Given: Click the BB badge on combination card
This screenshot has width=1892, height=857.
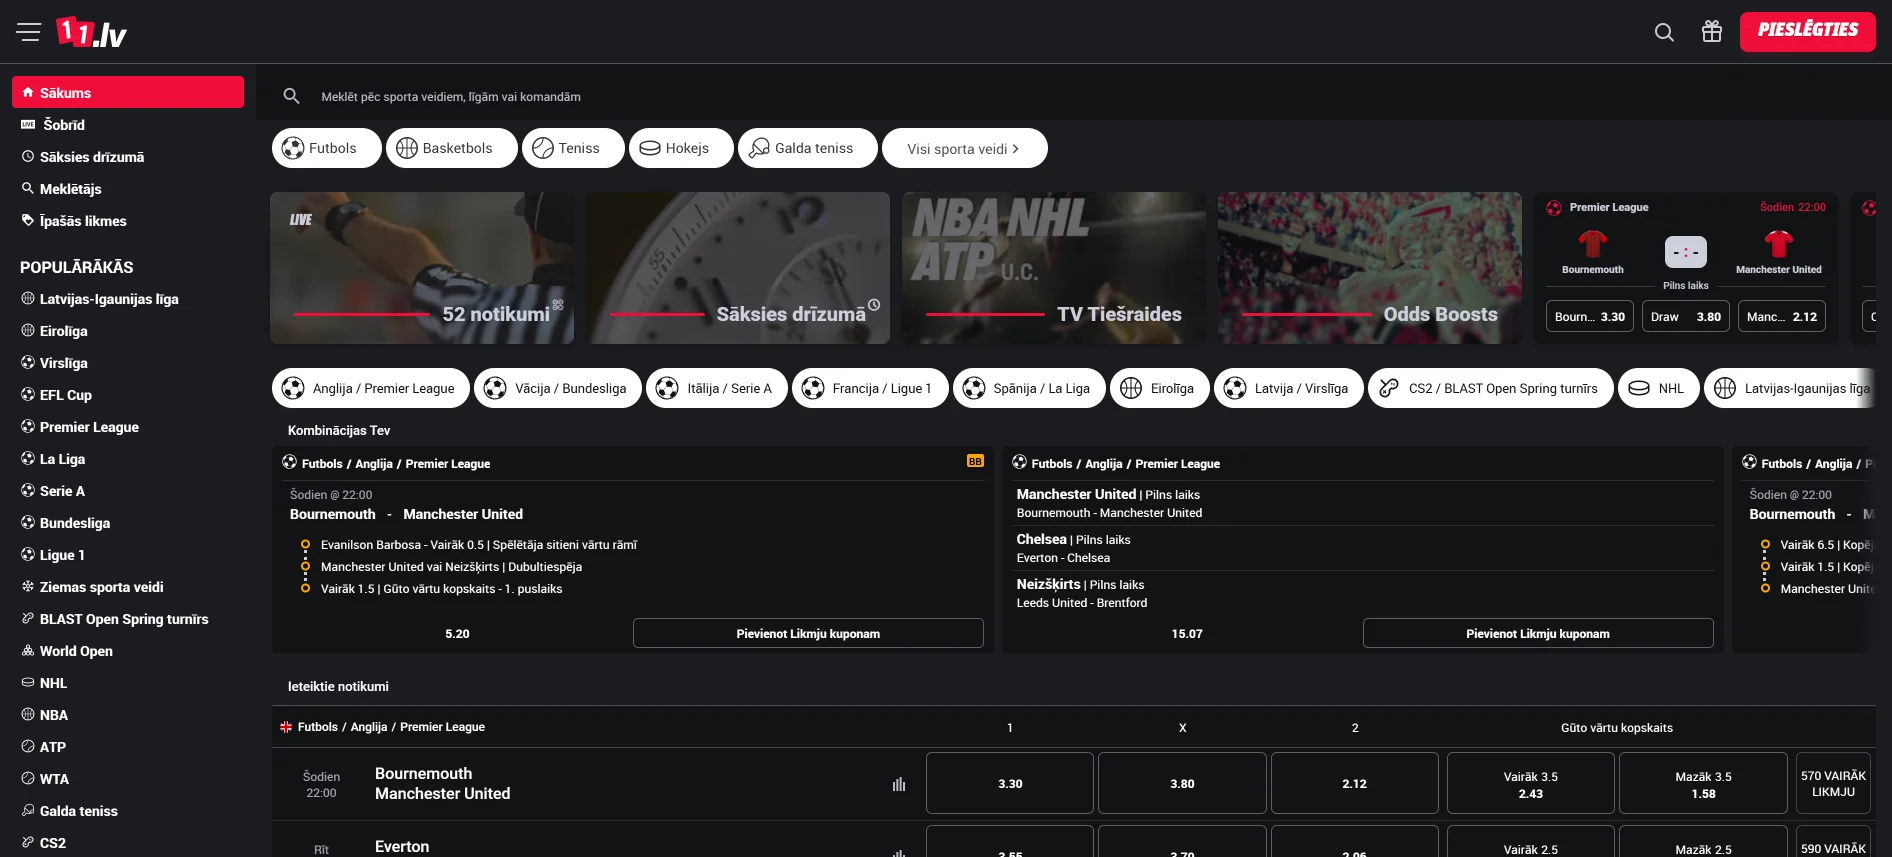Looking at the screenshot, I should point(975,461).
